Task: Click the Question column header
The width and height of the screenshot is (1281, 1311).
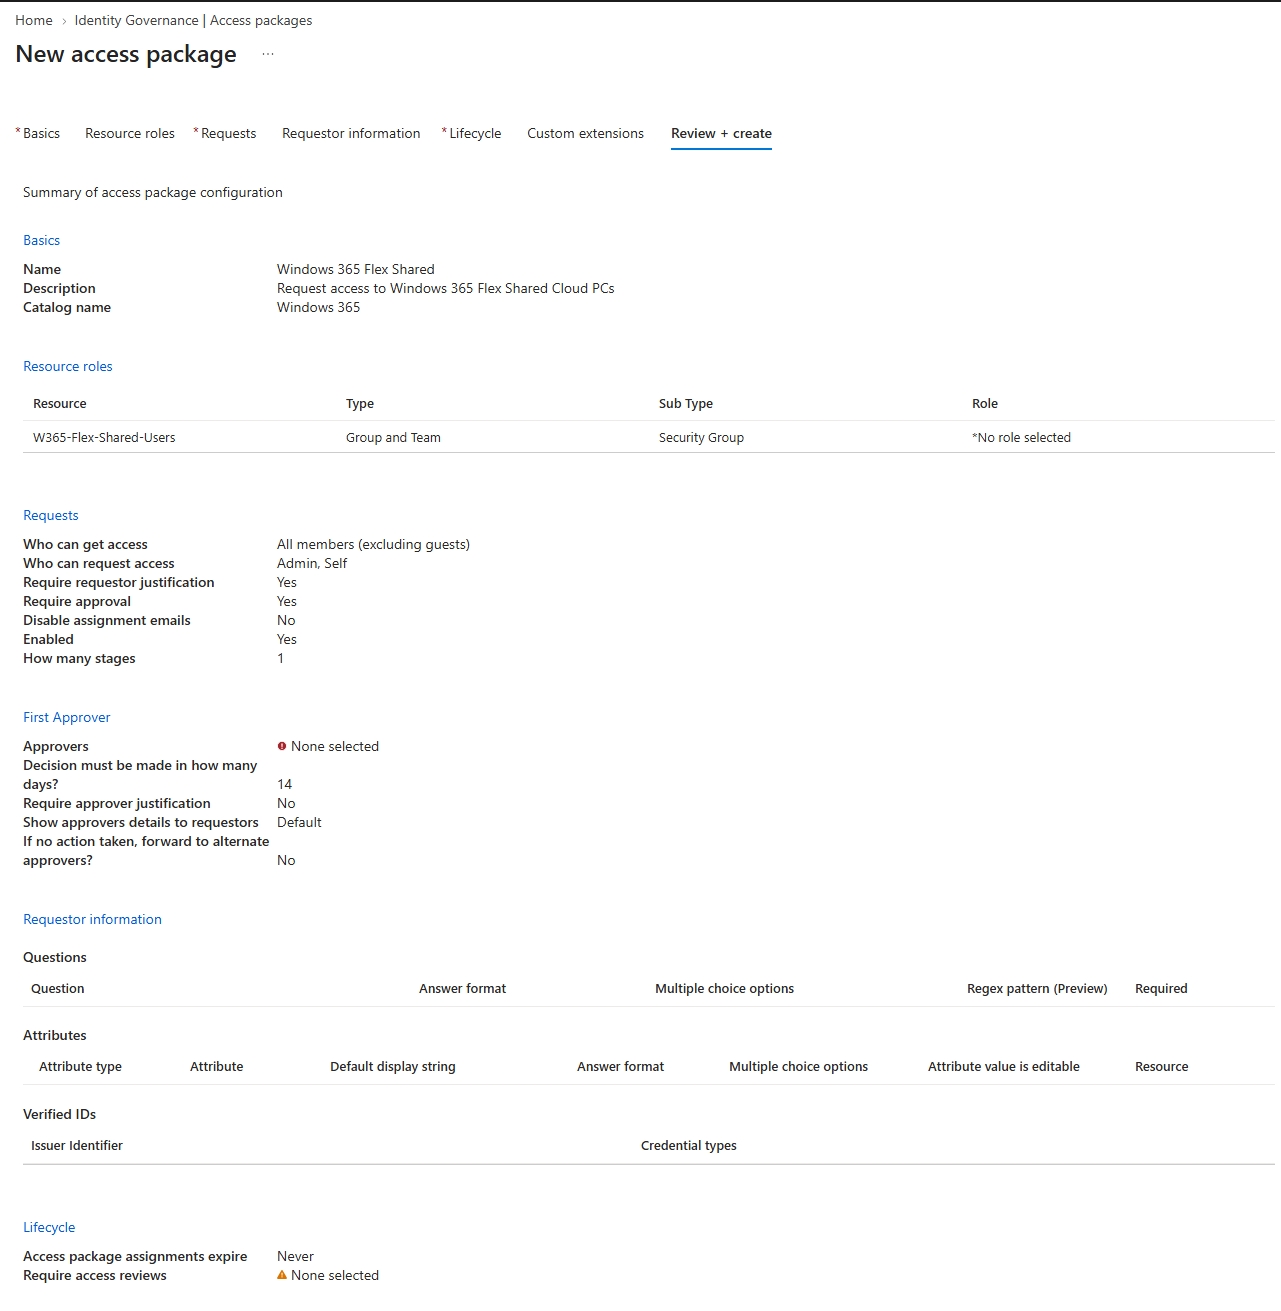Action: [x=58, y=988]
